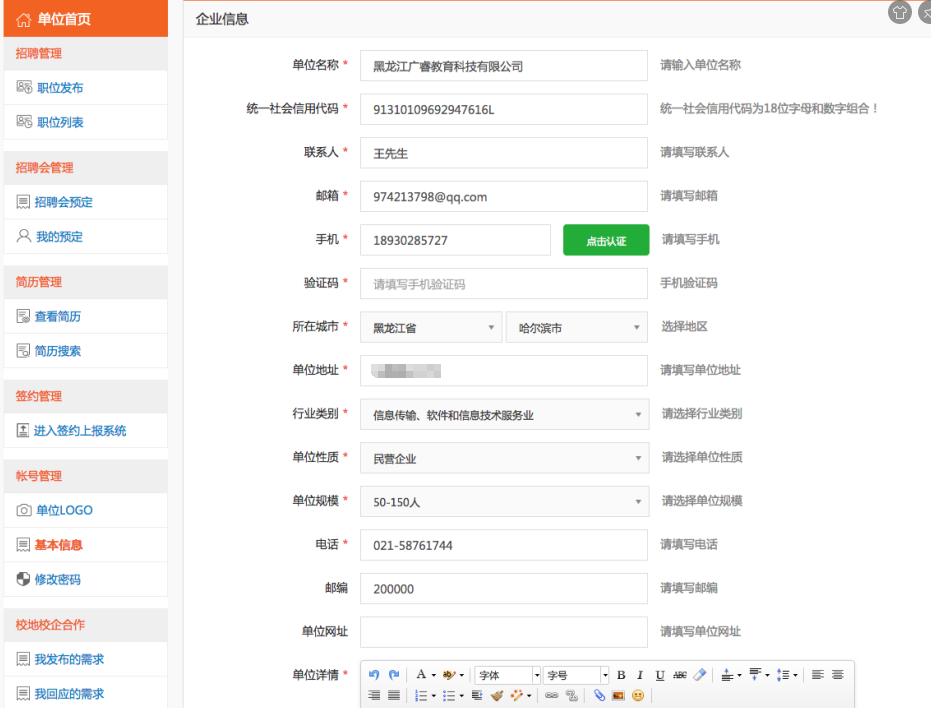Click the redo icon in the editor toolbar

(x=394, y=675)
